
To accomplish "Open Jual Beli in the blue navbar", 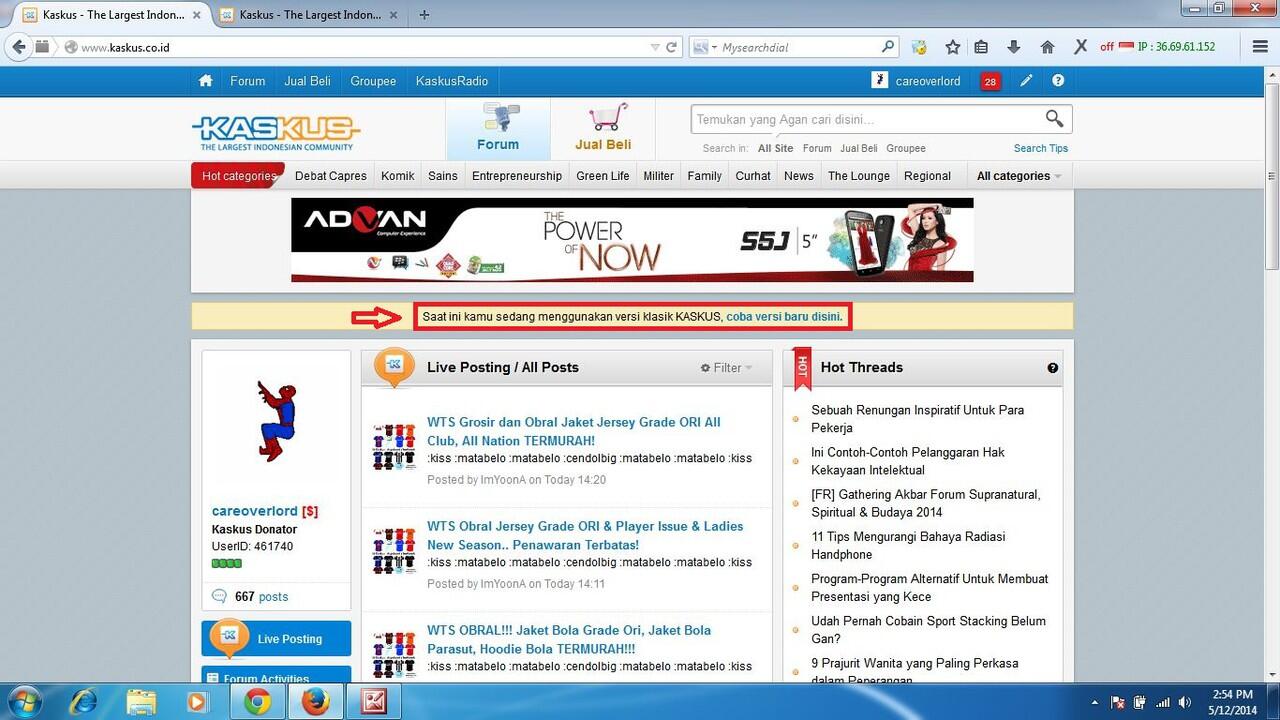I will click(x=307, y=81).
